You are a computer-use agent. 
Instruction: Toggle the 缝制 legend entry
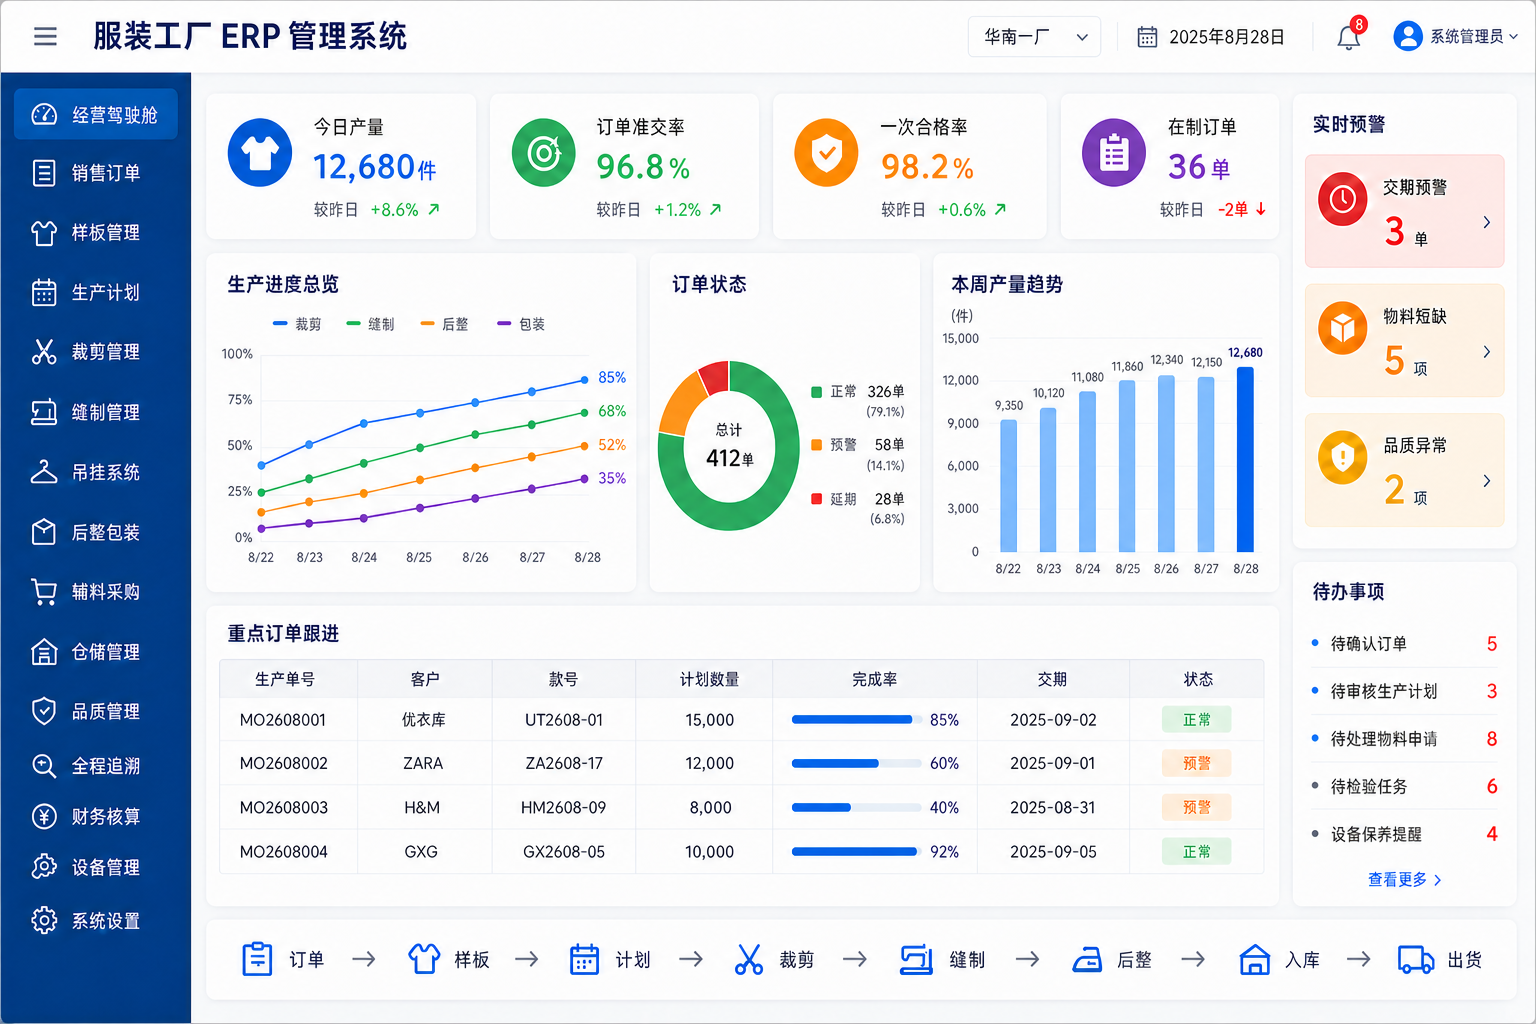point(370,324)
